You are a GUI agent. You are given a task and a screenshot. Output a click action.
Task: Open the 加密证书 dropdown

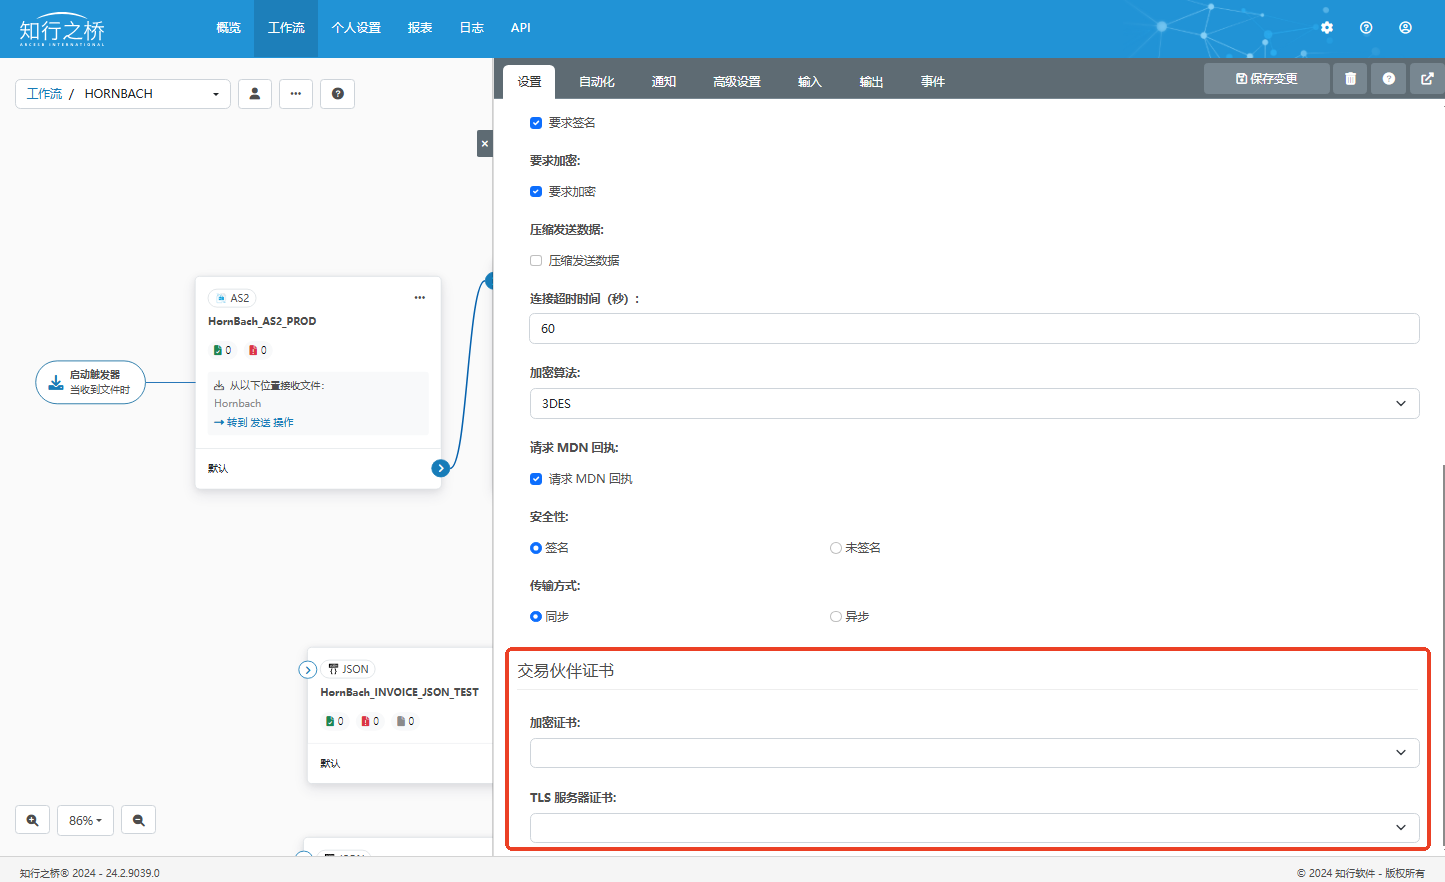point(973,753)
